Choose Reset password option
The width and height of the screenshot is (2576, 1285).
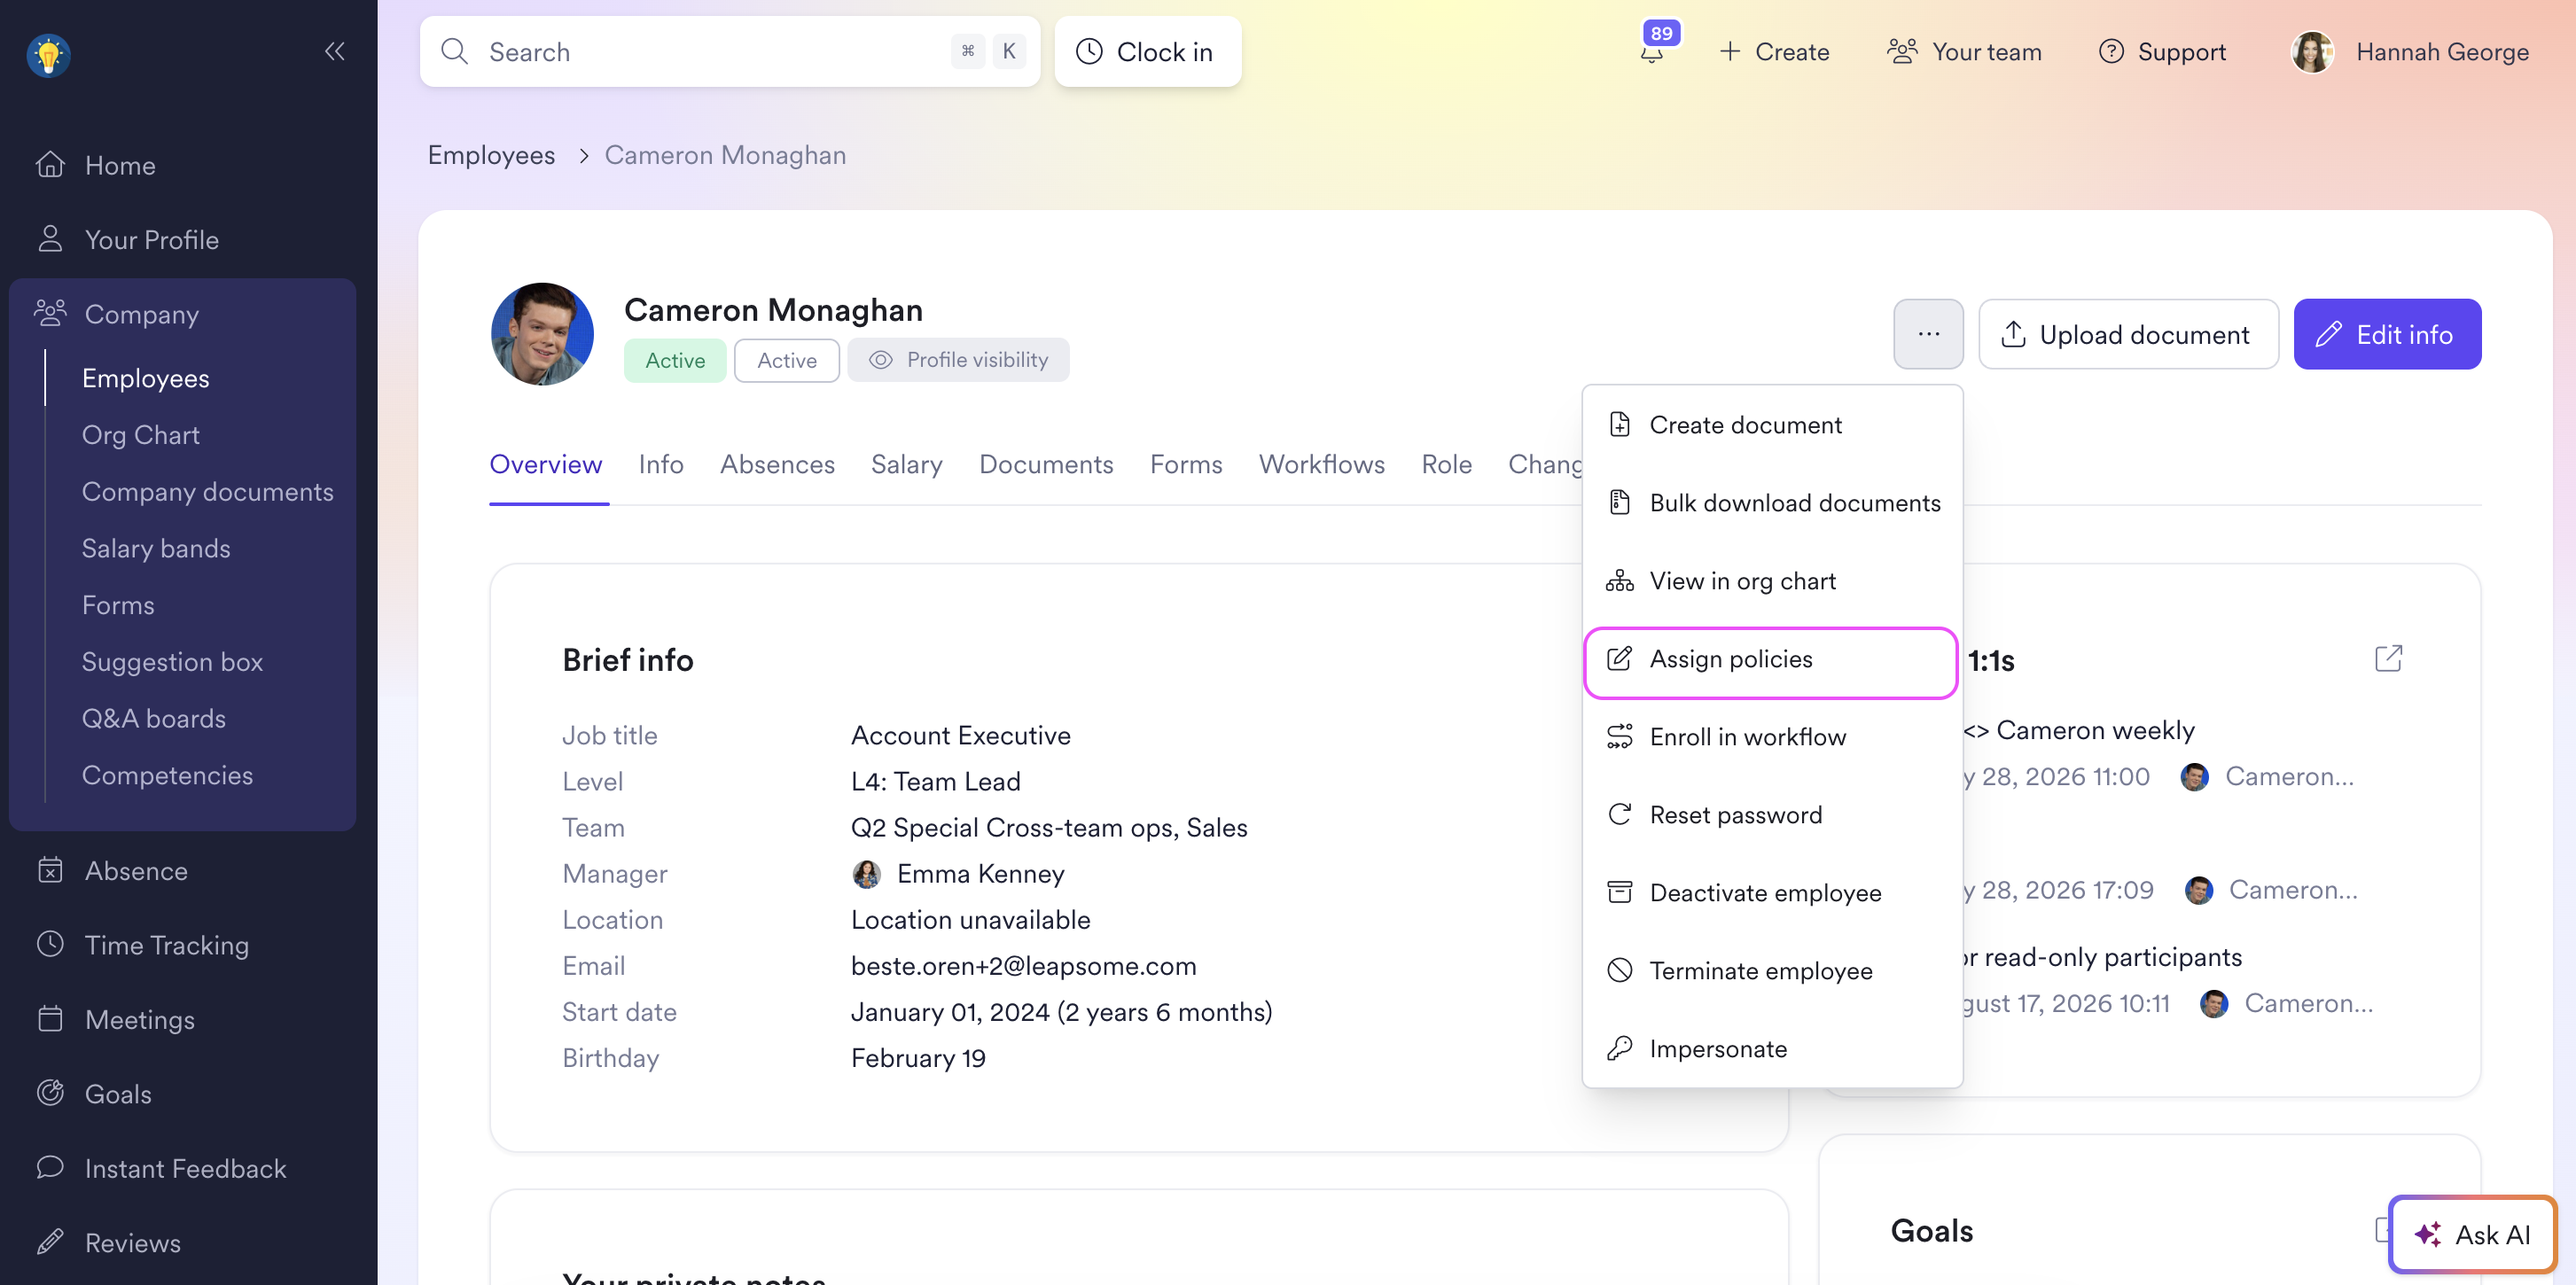tap(1772, 814)
